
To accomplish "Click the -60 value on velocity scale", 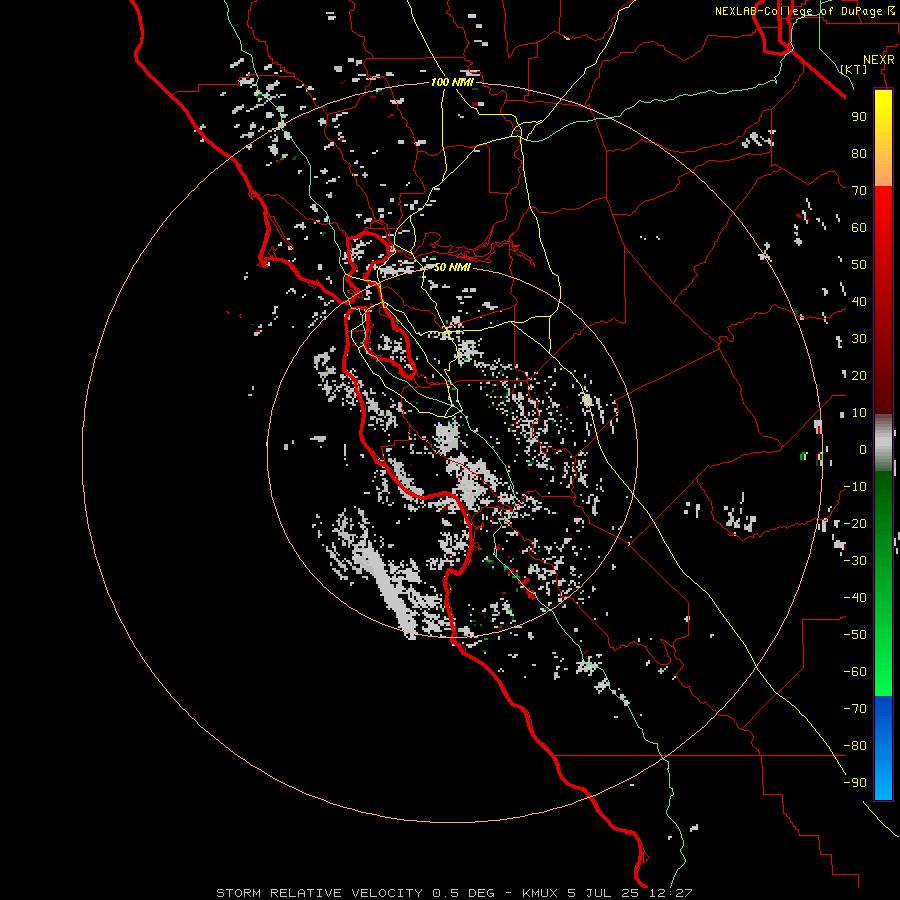I will 855,672.
